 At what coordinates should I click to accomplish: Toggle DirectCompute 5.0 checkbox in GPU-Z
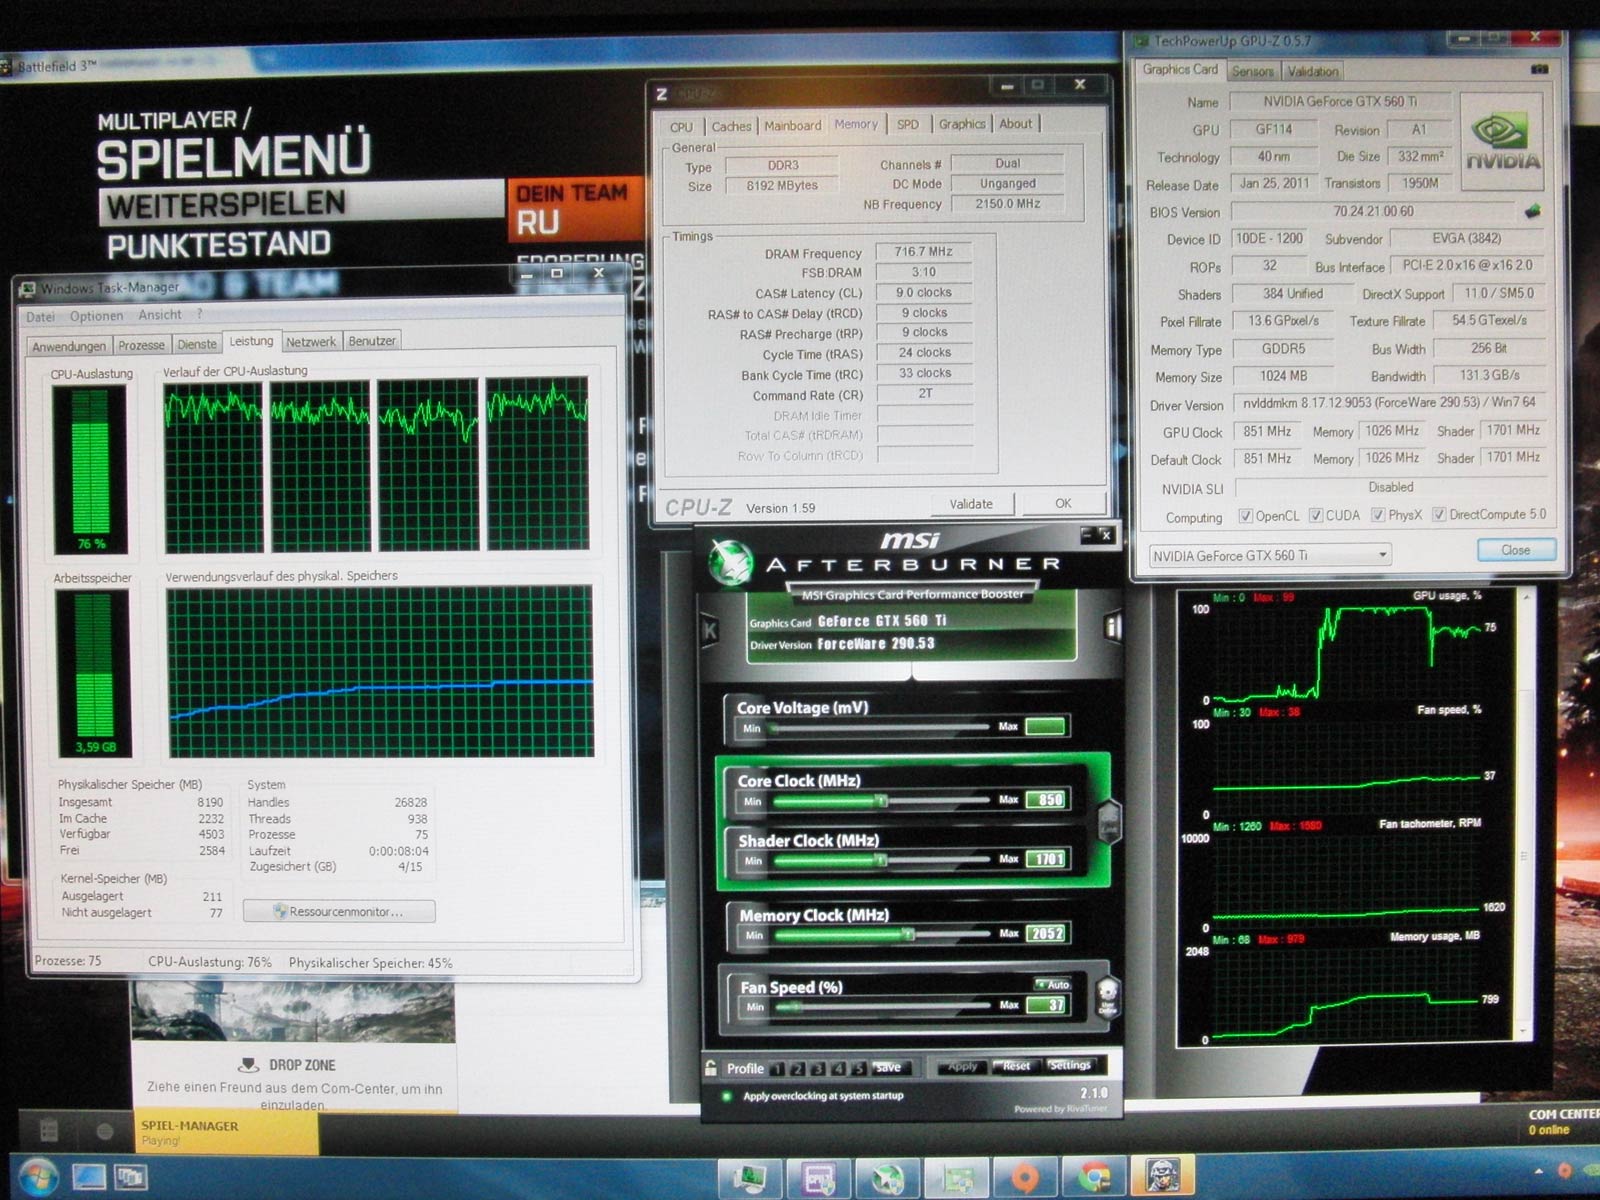[1439, 515]
